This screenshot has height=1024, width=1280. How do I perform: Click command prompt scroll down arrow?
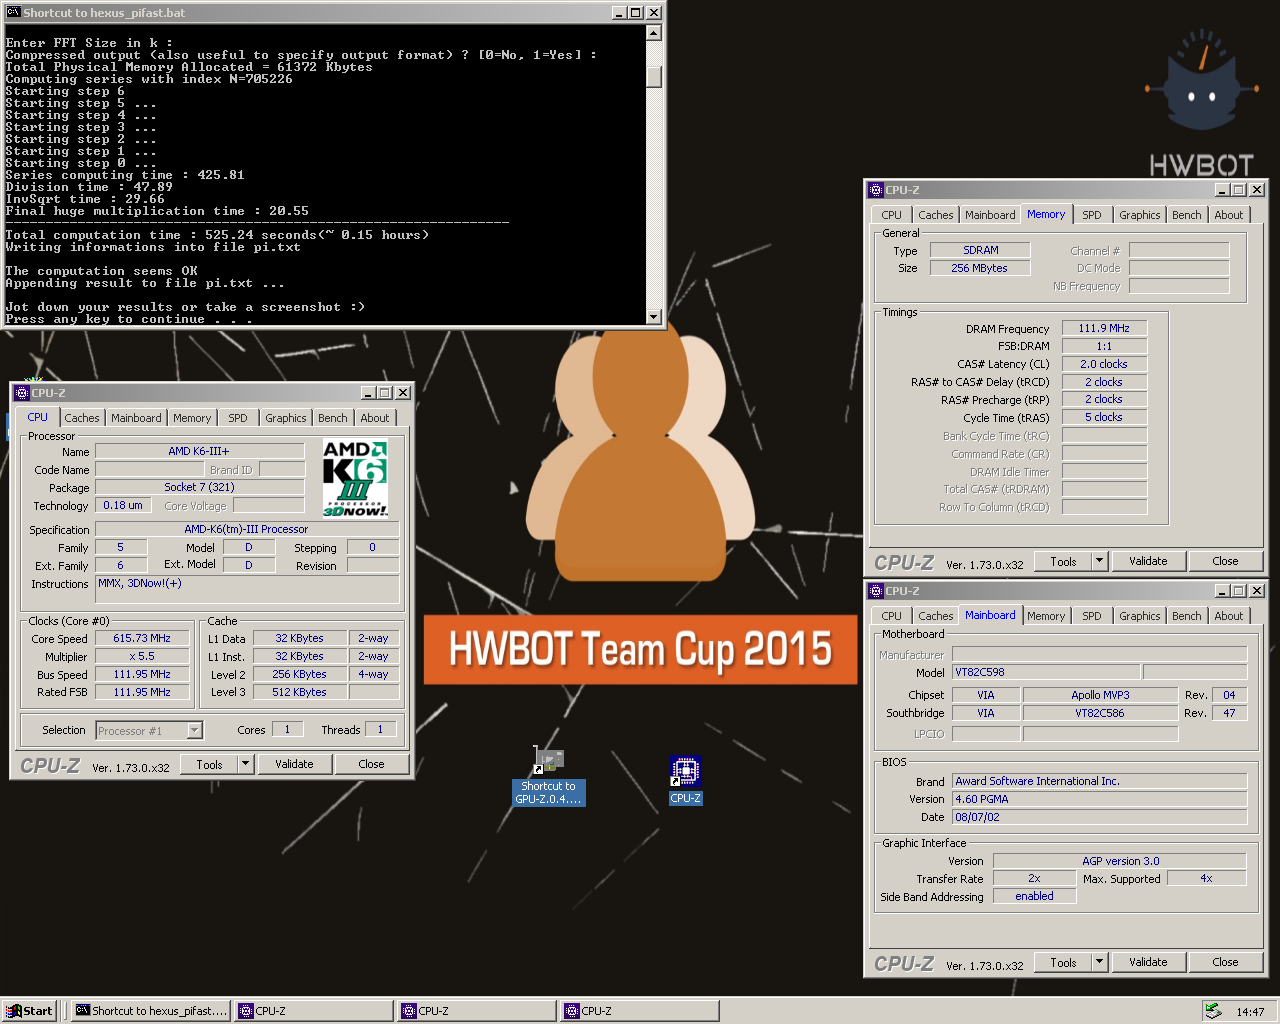(654, 317)
